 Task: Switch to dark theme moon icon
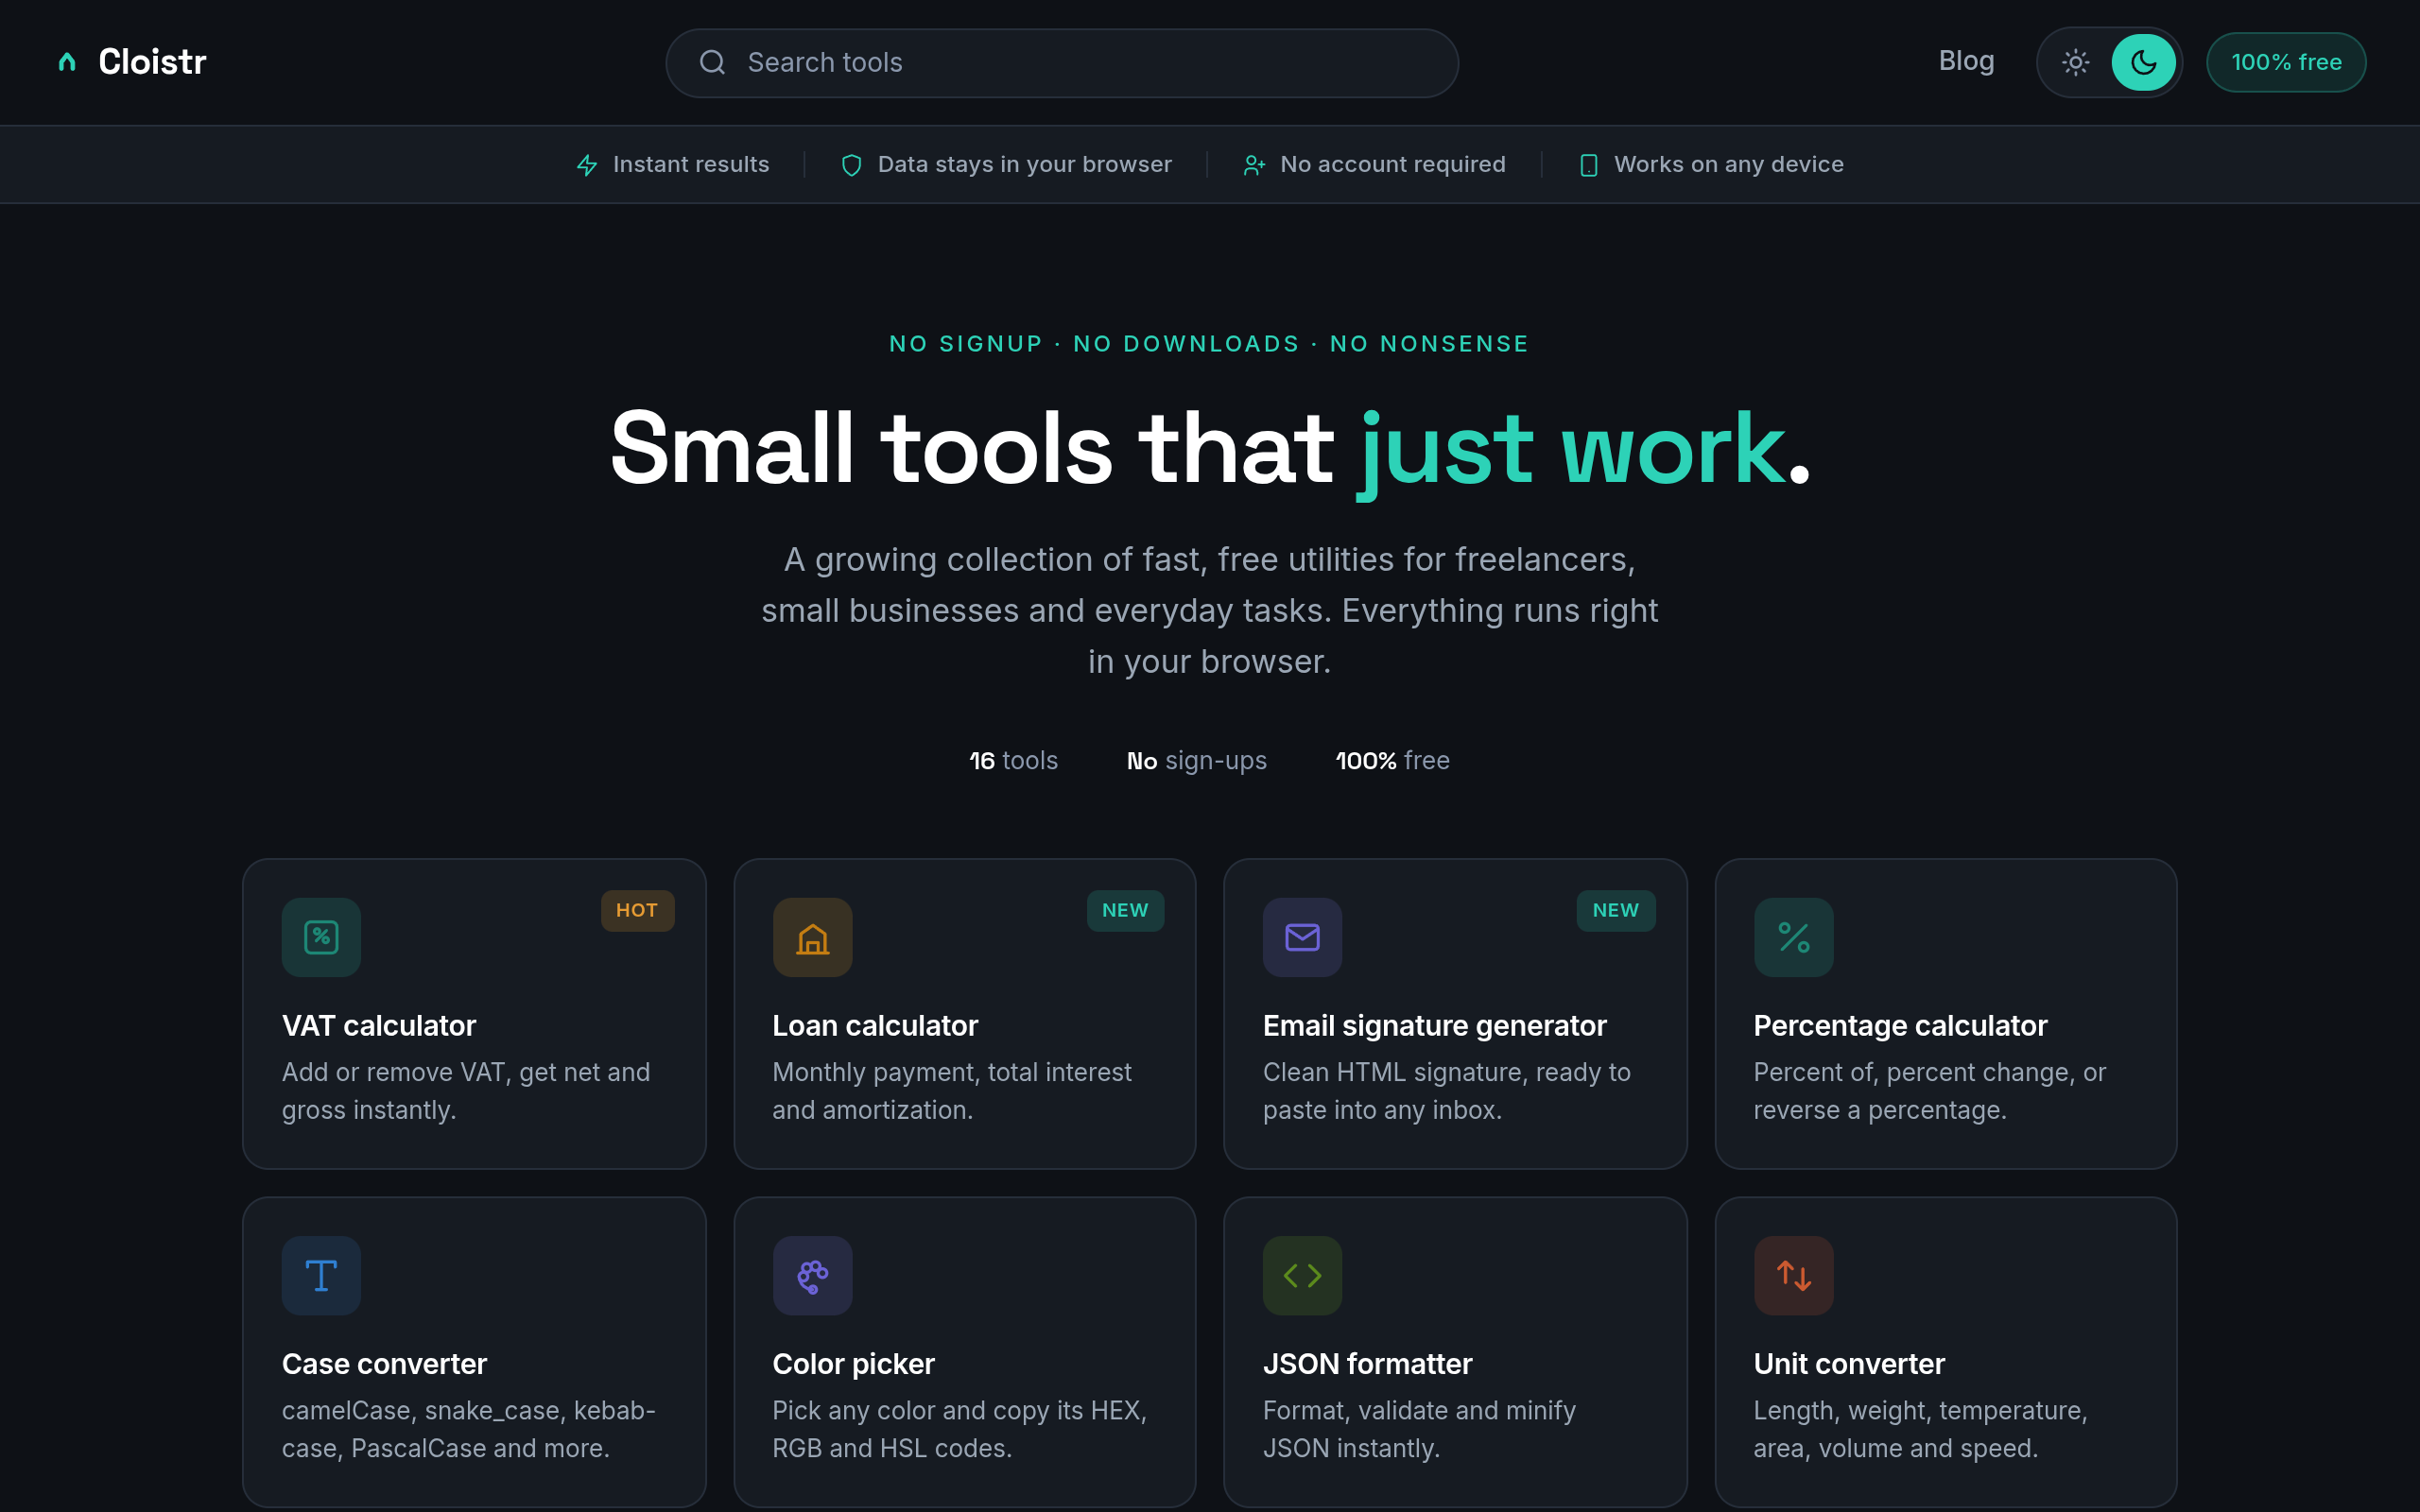point(2142,62)
